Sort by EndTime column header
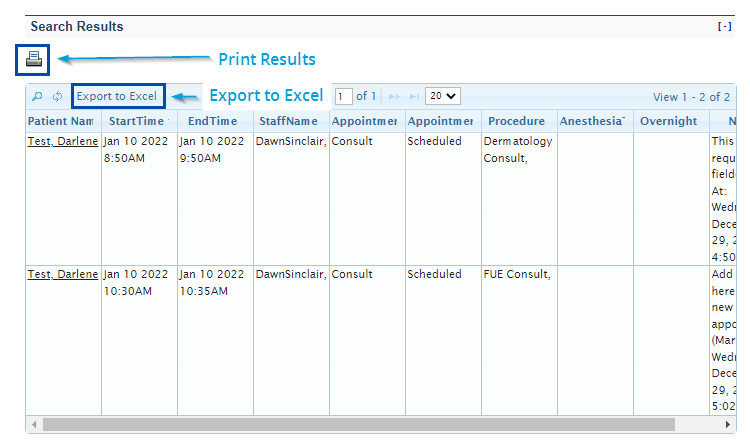This screenshot has width=750, height=444. click(x=214, y=121)
